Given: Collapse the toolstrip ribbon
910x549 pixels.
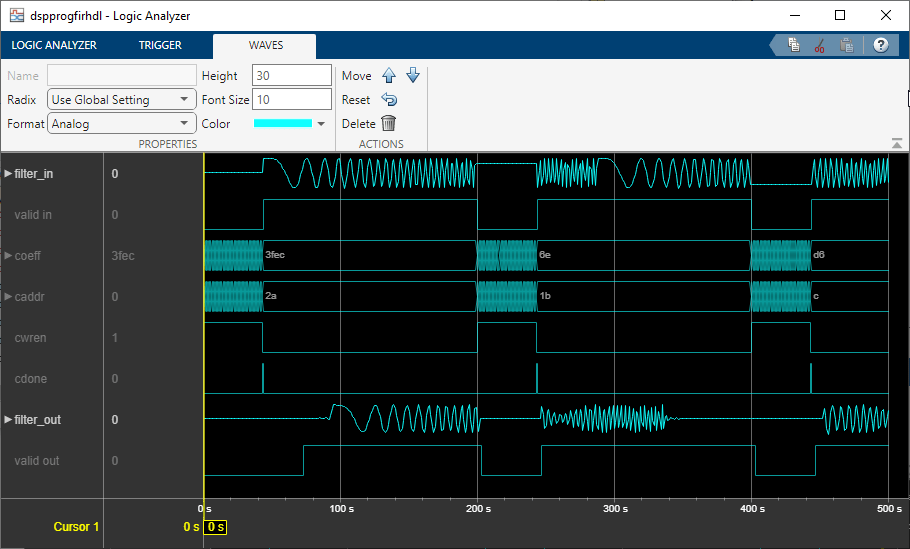Looking at the screenshot, I should 897,144.
